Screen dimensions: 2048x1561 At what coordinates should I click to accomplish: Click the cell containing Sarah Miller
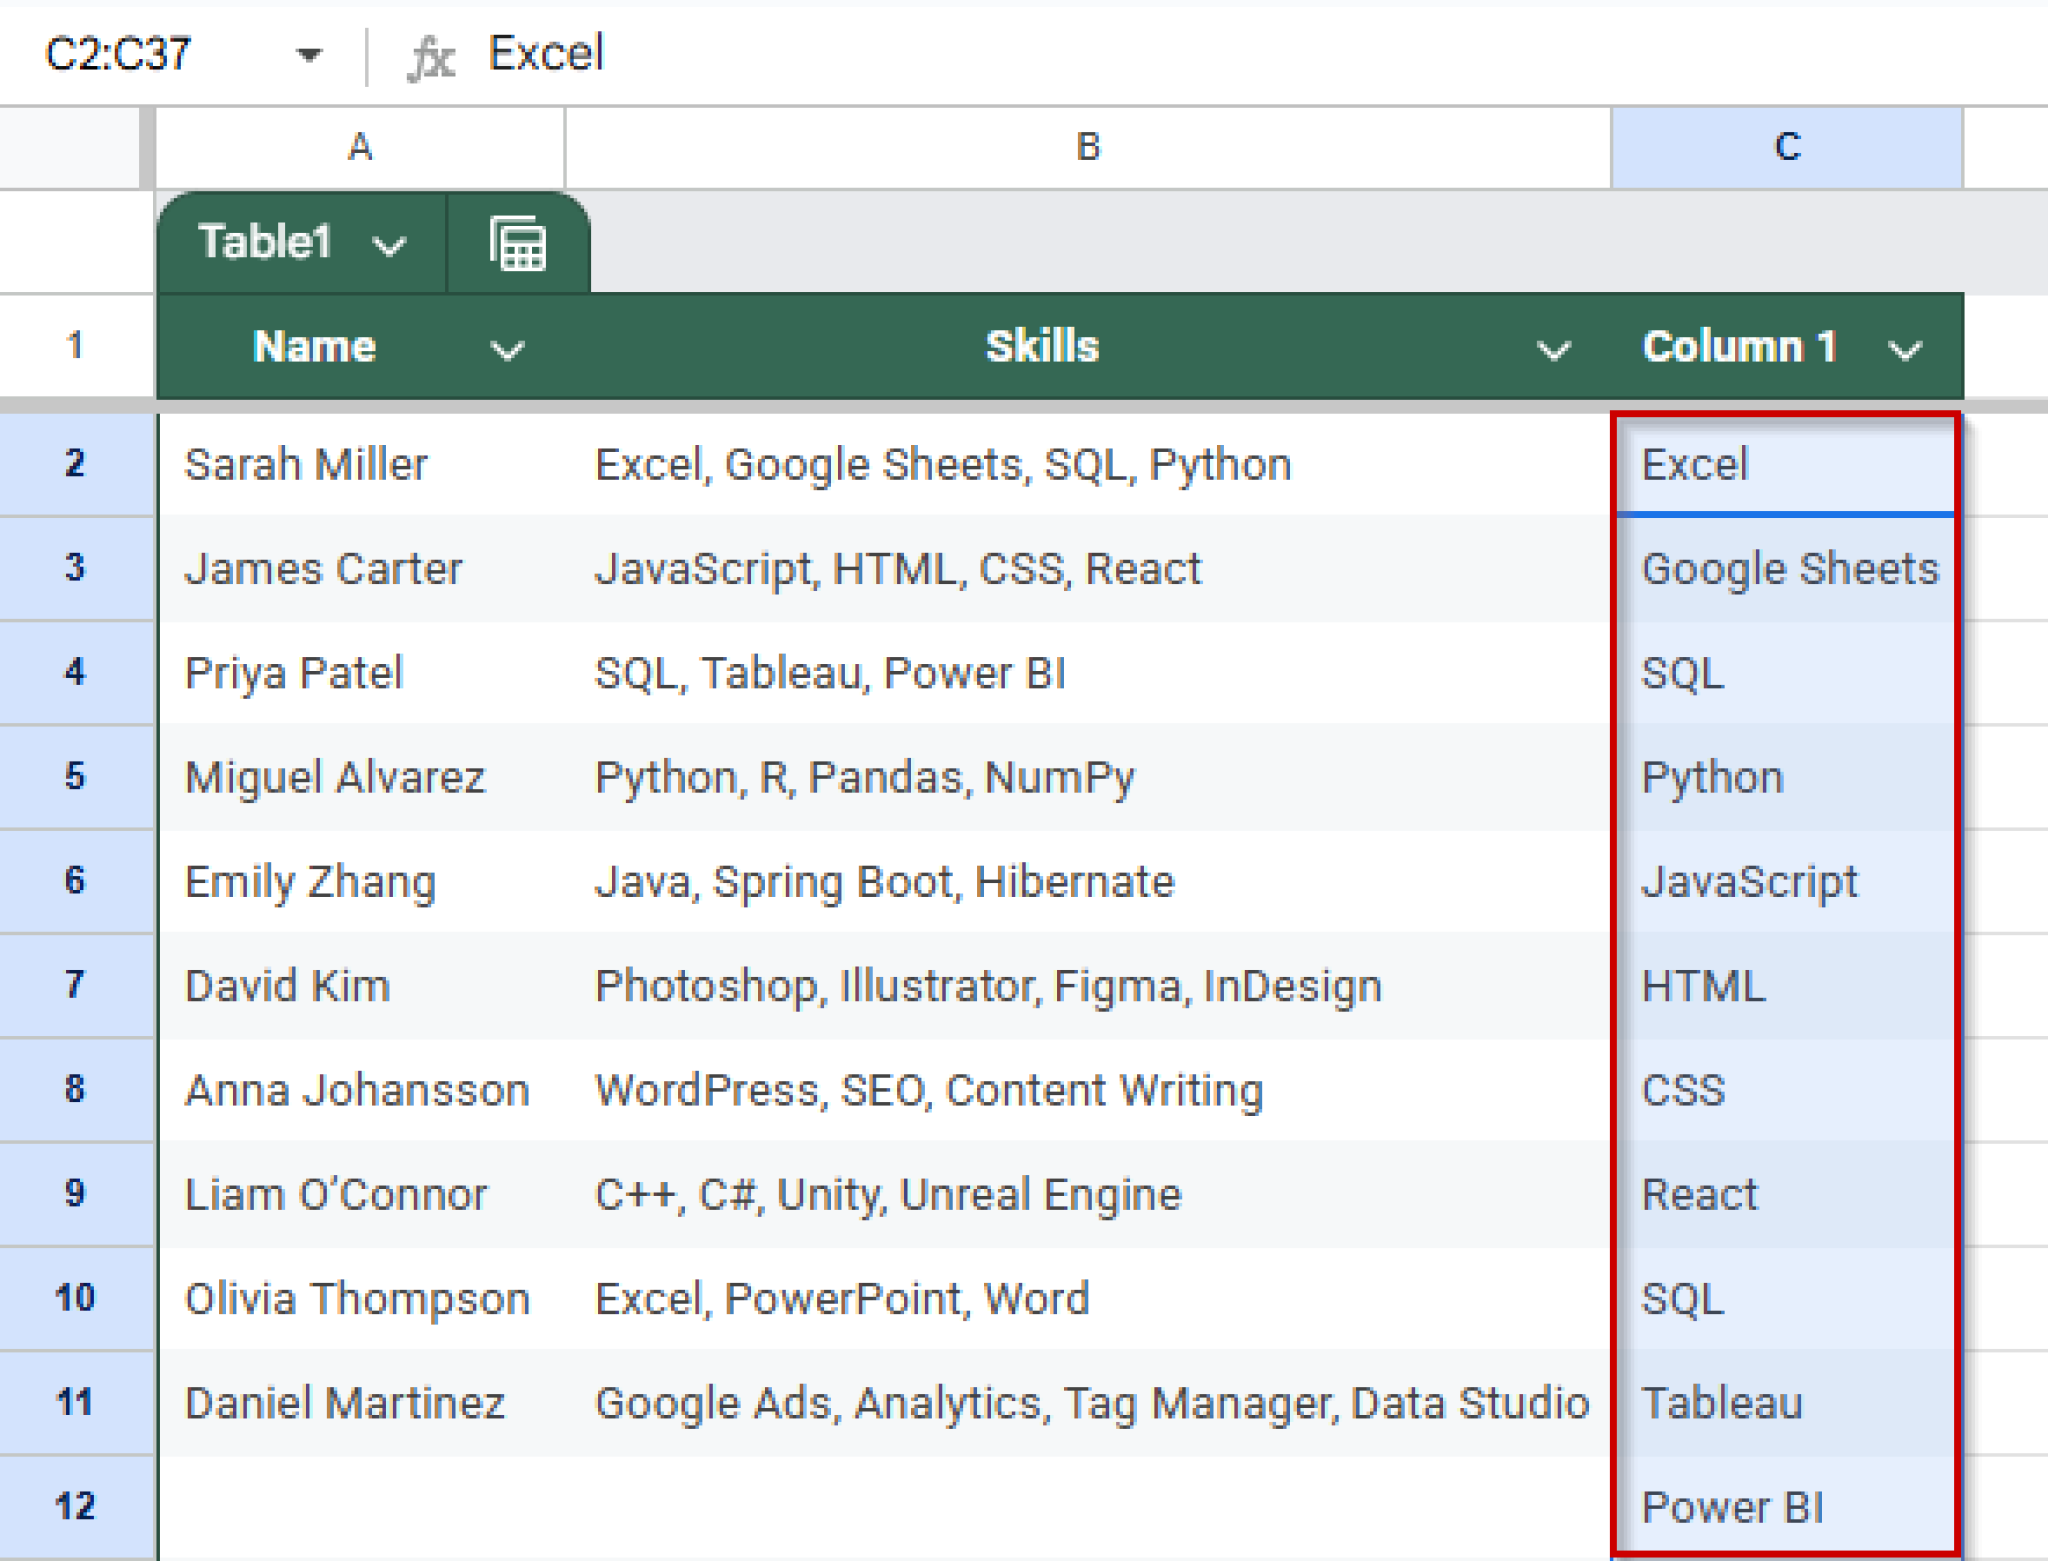coord(306,464)
